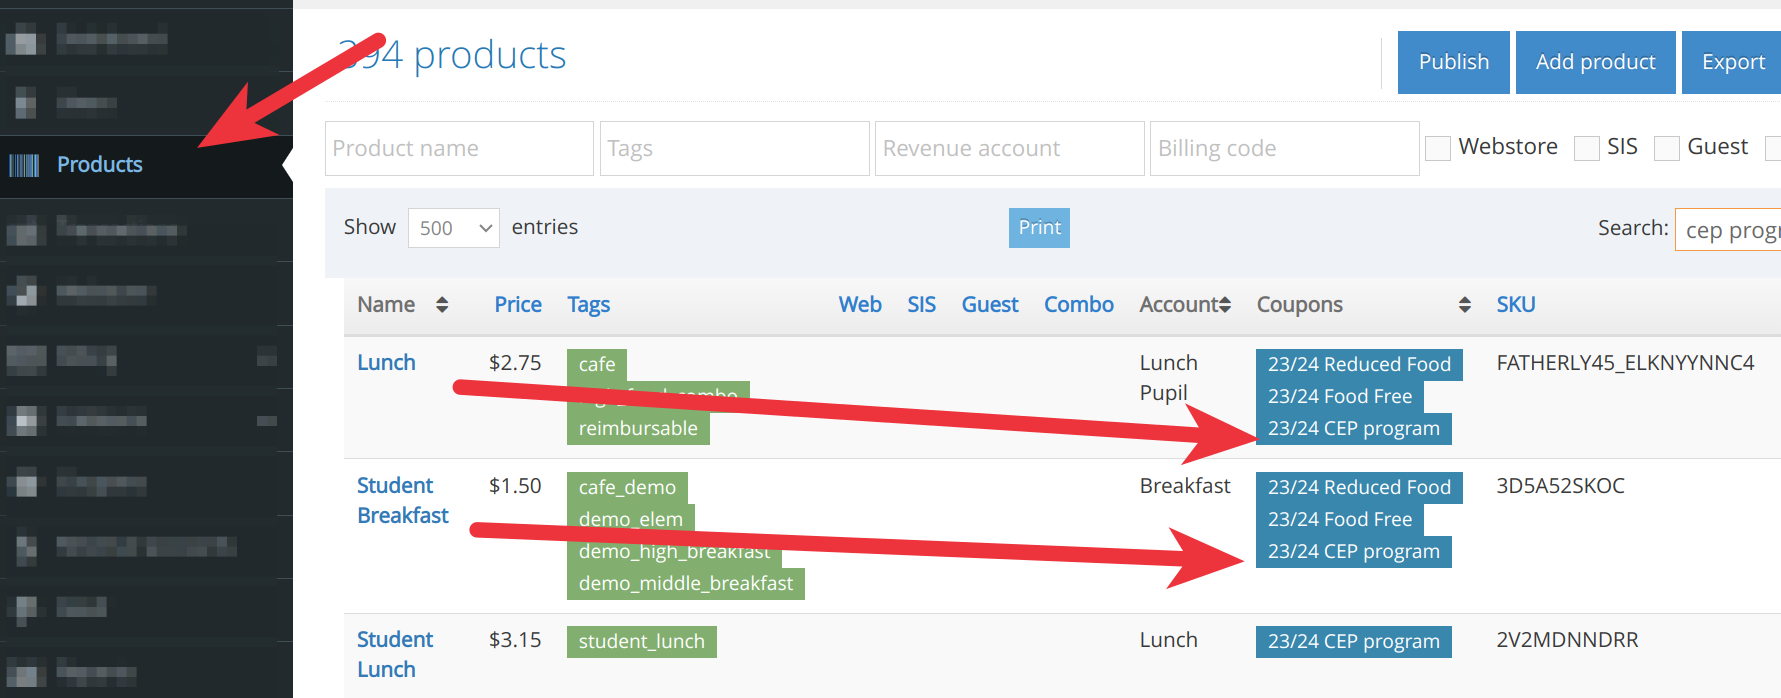This screenshot has width=1781, height=698.
Task: Open the Student Breakfast product link
Action: pyautogui.click(x=402, y=500)
